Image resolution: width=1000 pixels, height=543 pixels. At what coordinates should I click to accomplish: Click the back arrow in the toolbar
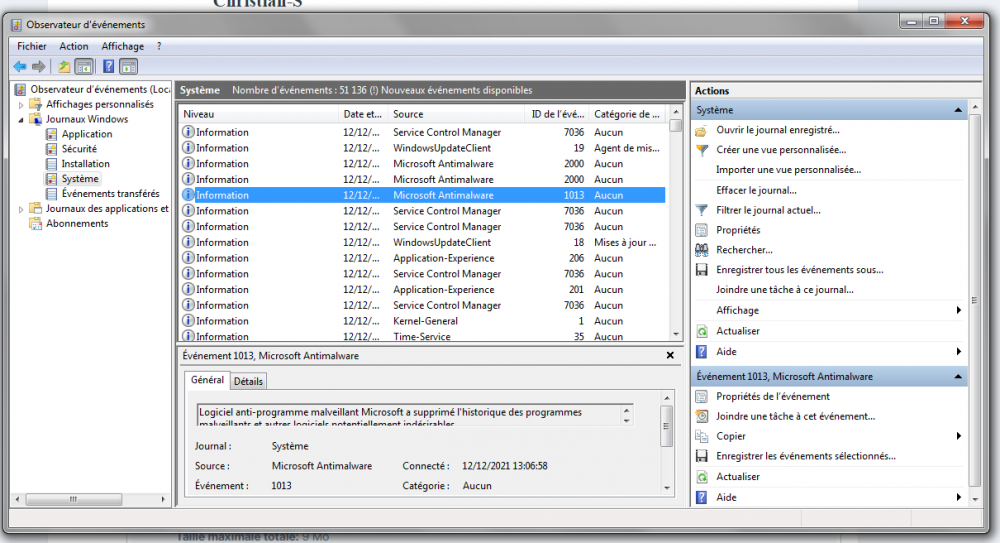[x=19, y=67]
